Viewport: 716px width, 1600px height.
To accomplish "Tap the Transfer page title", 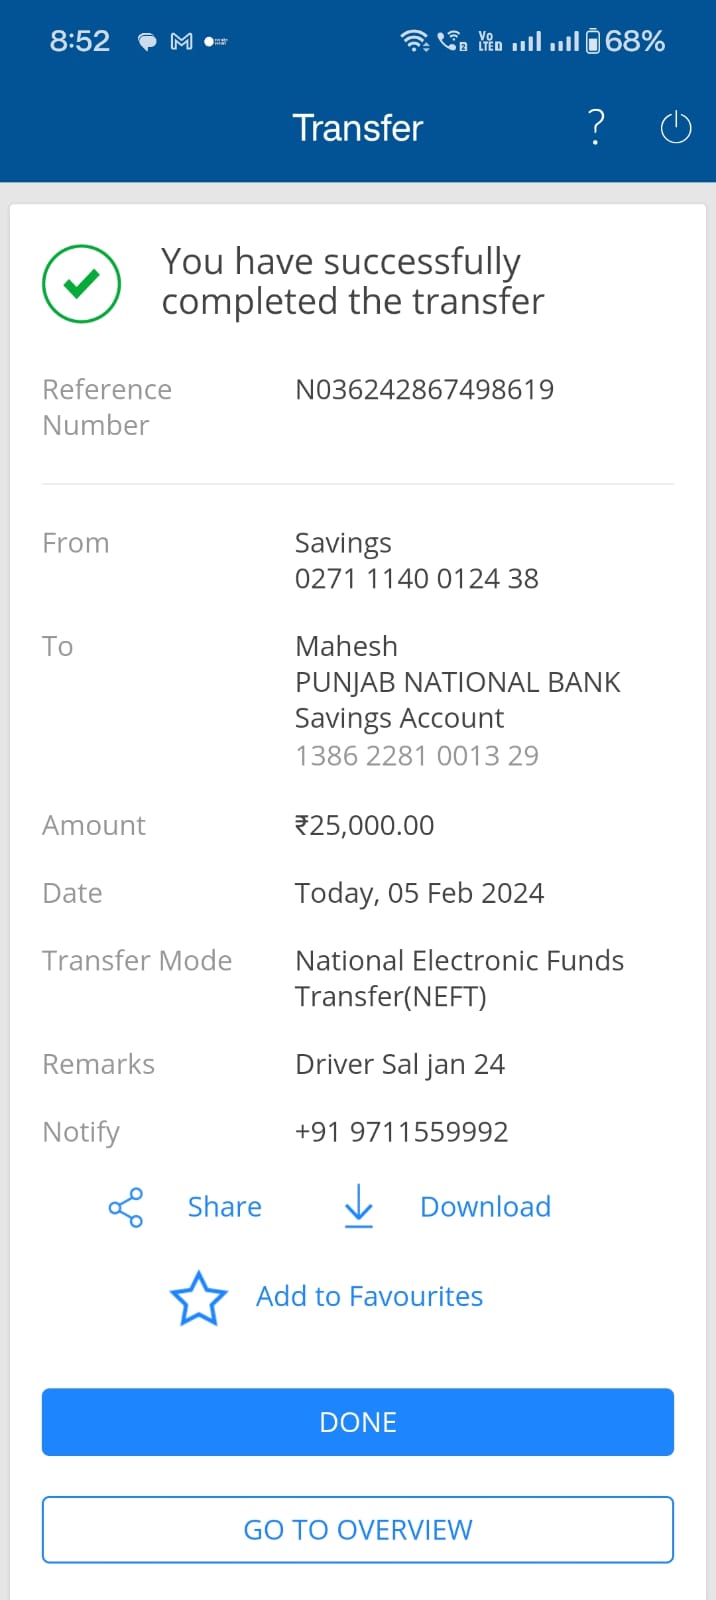I will 358,128.
